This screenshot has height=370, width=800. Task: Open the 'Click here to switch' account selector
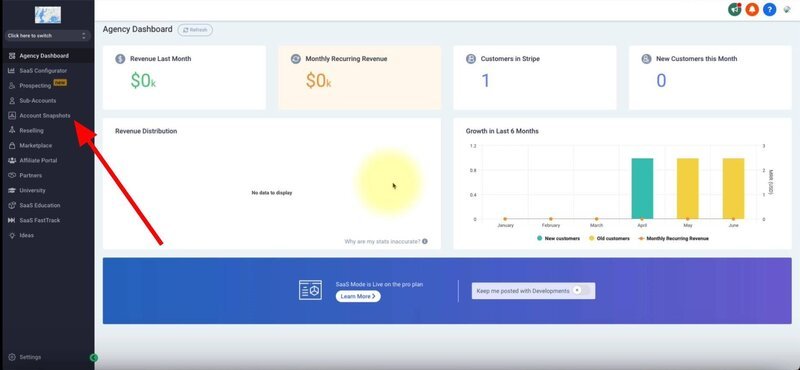(x=47, y=36)
